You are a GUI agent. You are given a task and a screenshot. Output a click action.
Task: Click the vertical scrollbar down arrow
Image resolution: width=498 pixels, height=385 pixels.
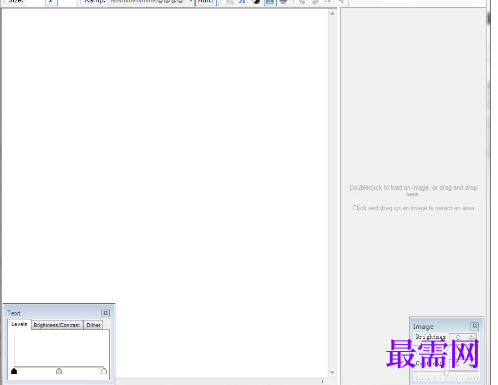332,372
